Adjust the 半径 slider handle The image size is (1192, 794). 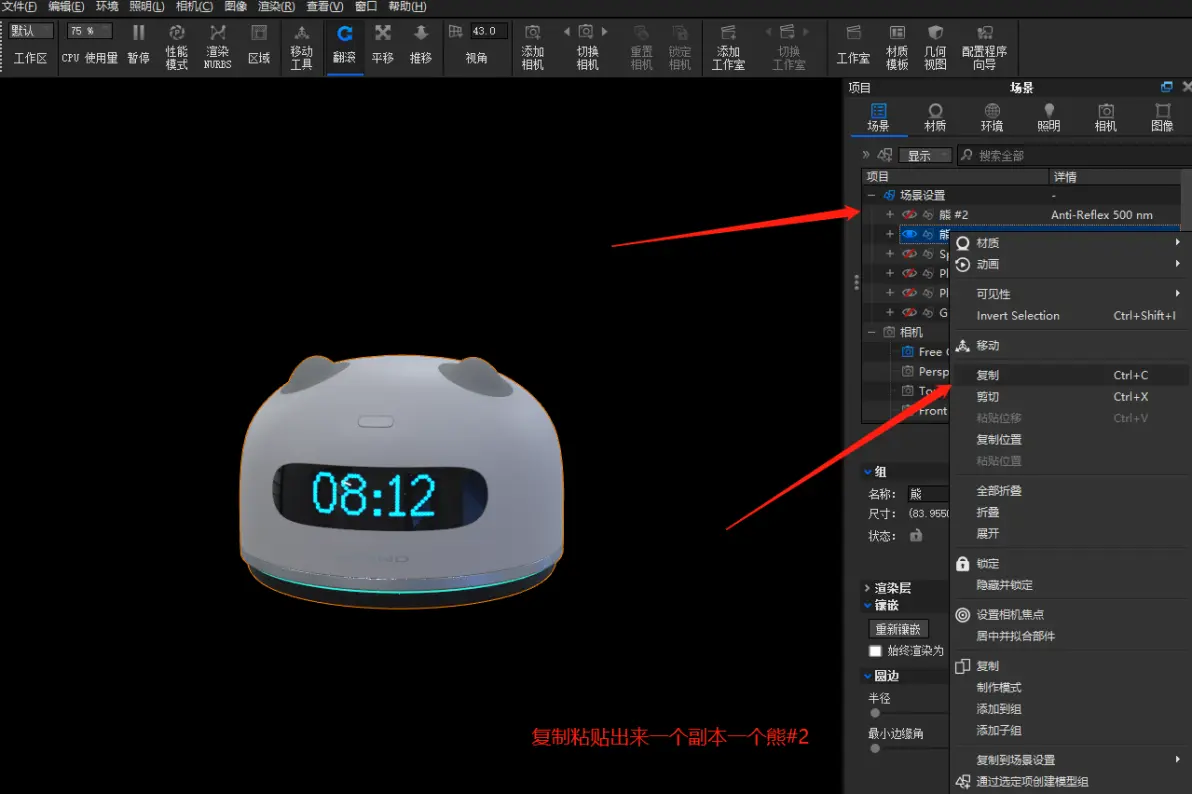[x=875, y=713]
